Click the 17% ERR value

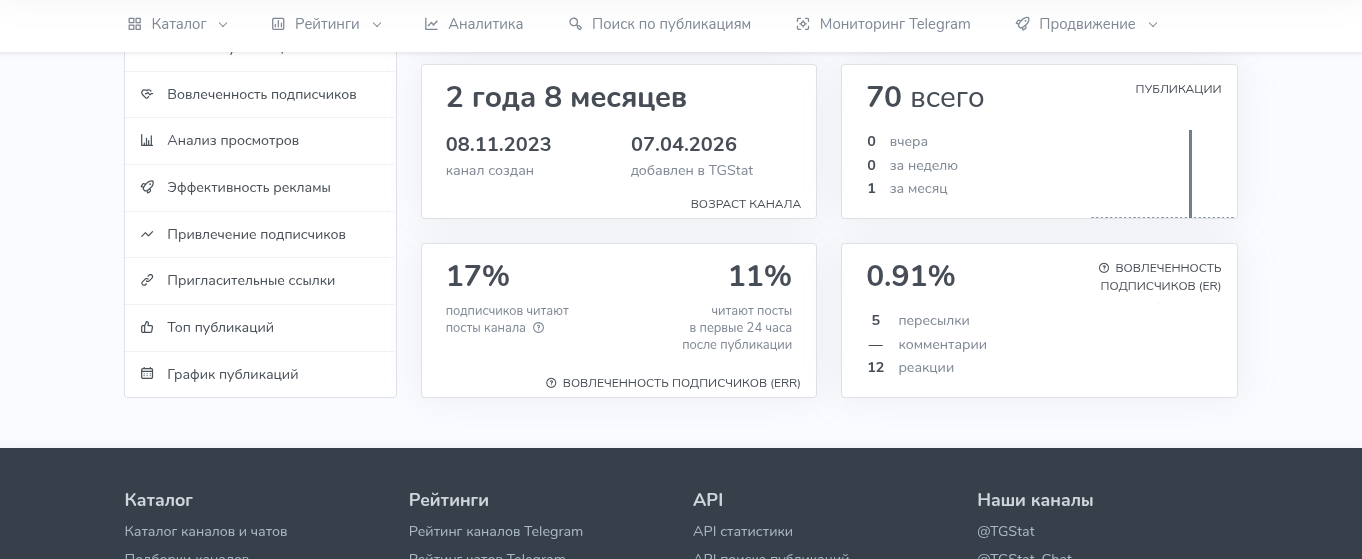[x=478, y=276]
